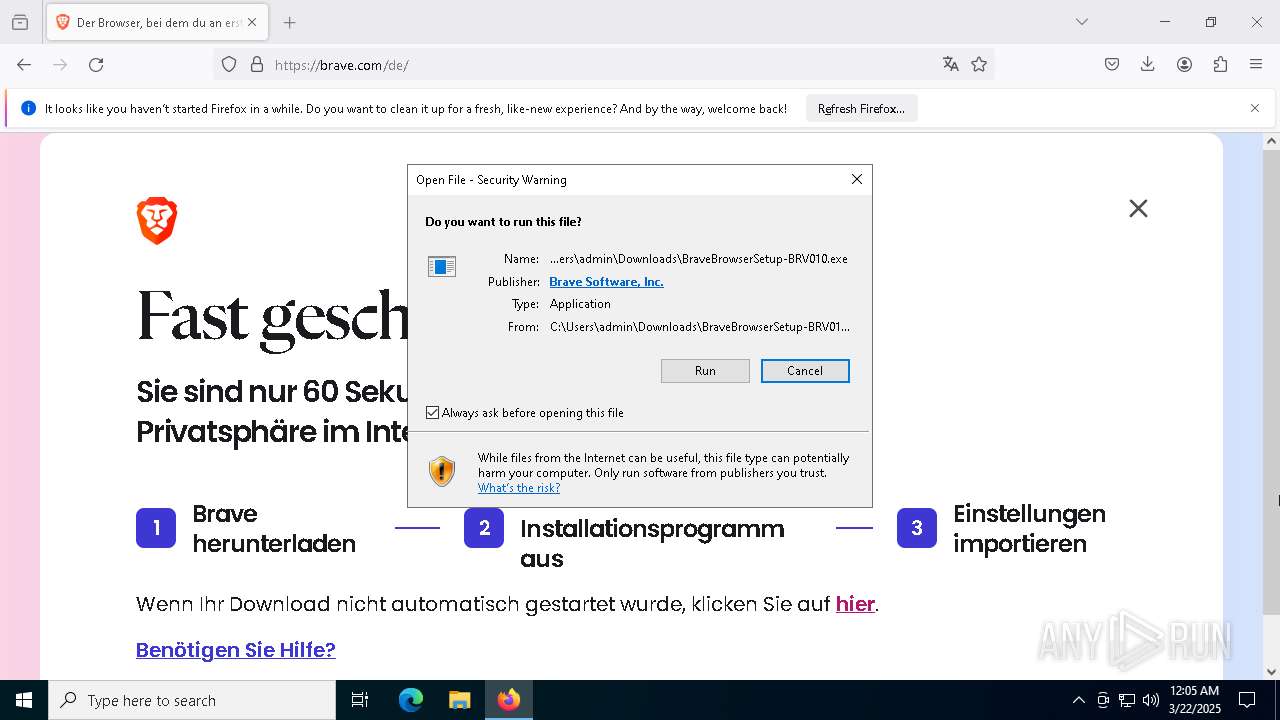Image resolution: width=1280 pixels, height=720 pixels.
Task: Open File Explorer from the taskbar
Action: pyautogui.click(x=460, y=700)
